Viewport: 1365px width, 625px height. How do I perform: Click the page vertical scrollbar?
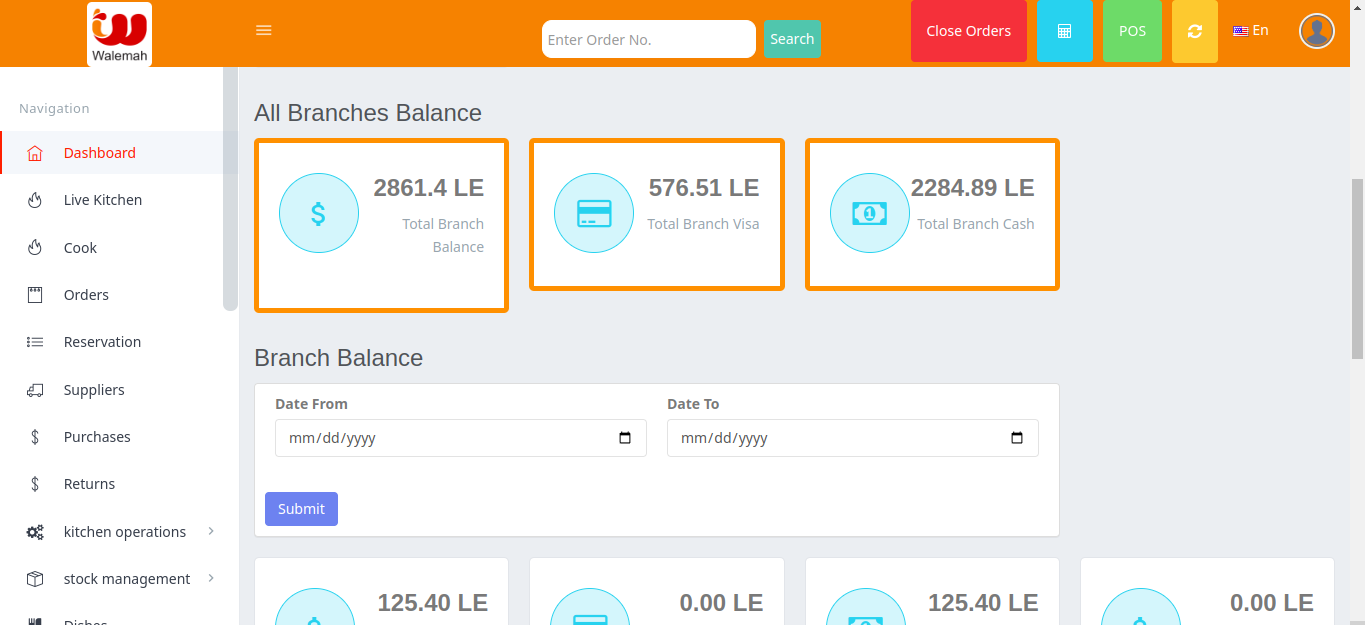(x=1357, y=268)
